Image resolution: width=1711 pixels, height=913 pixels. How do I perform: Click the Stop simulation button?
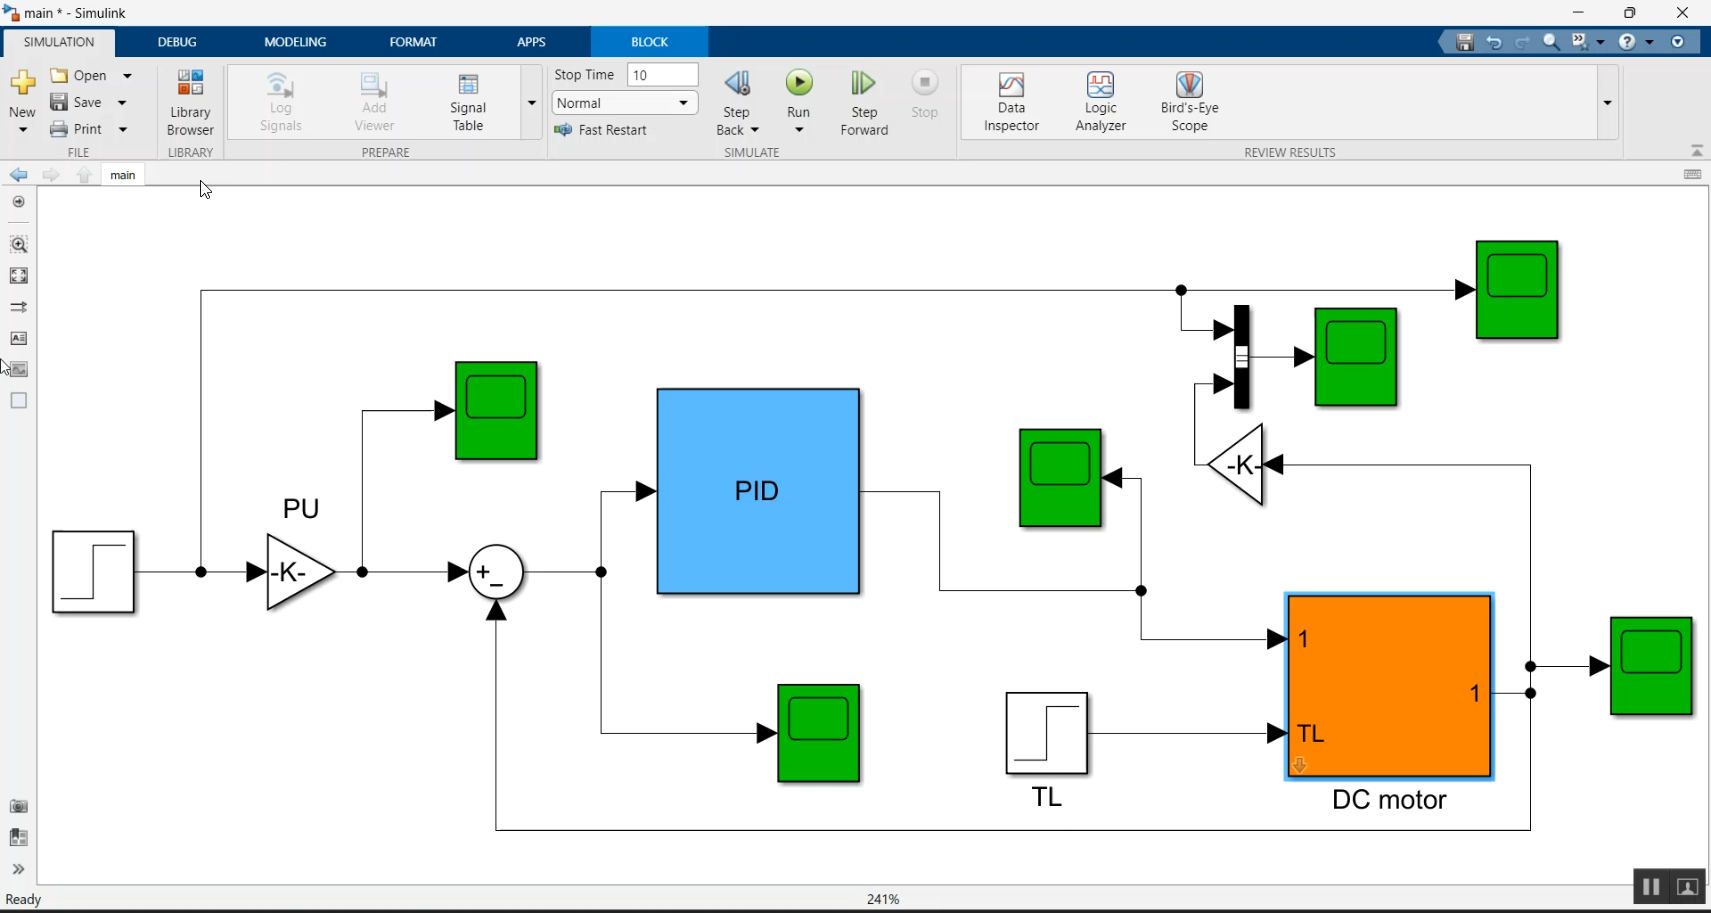925,95
